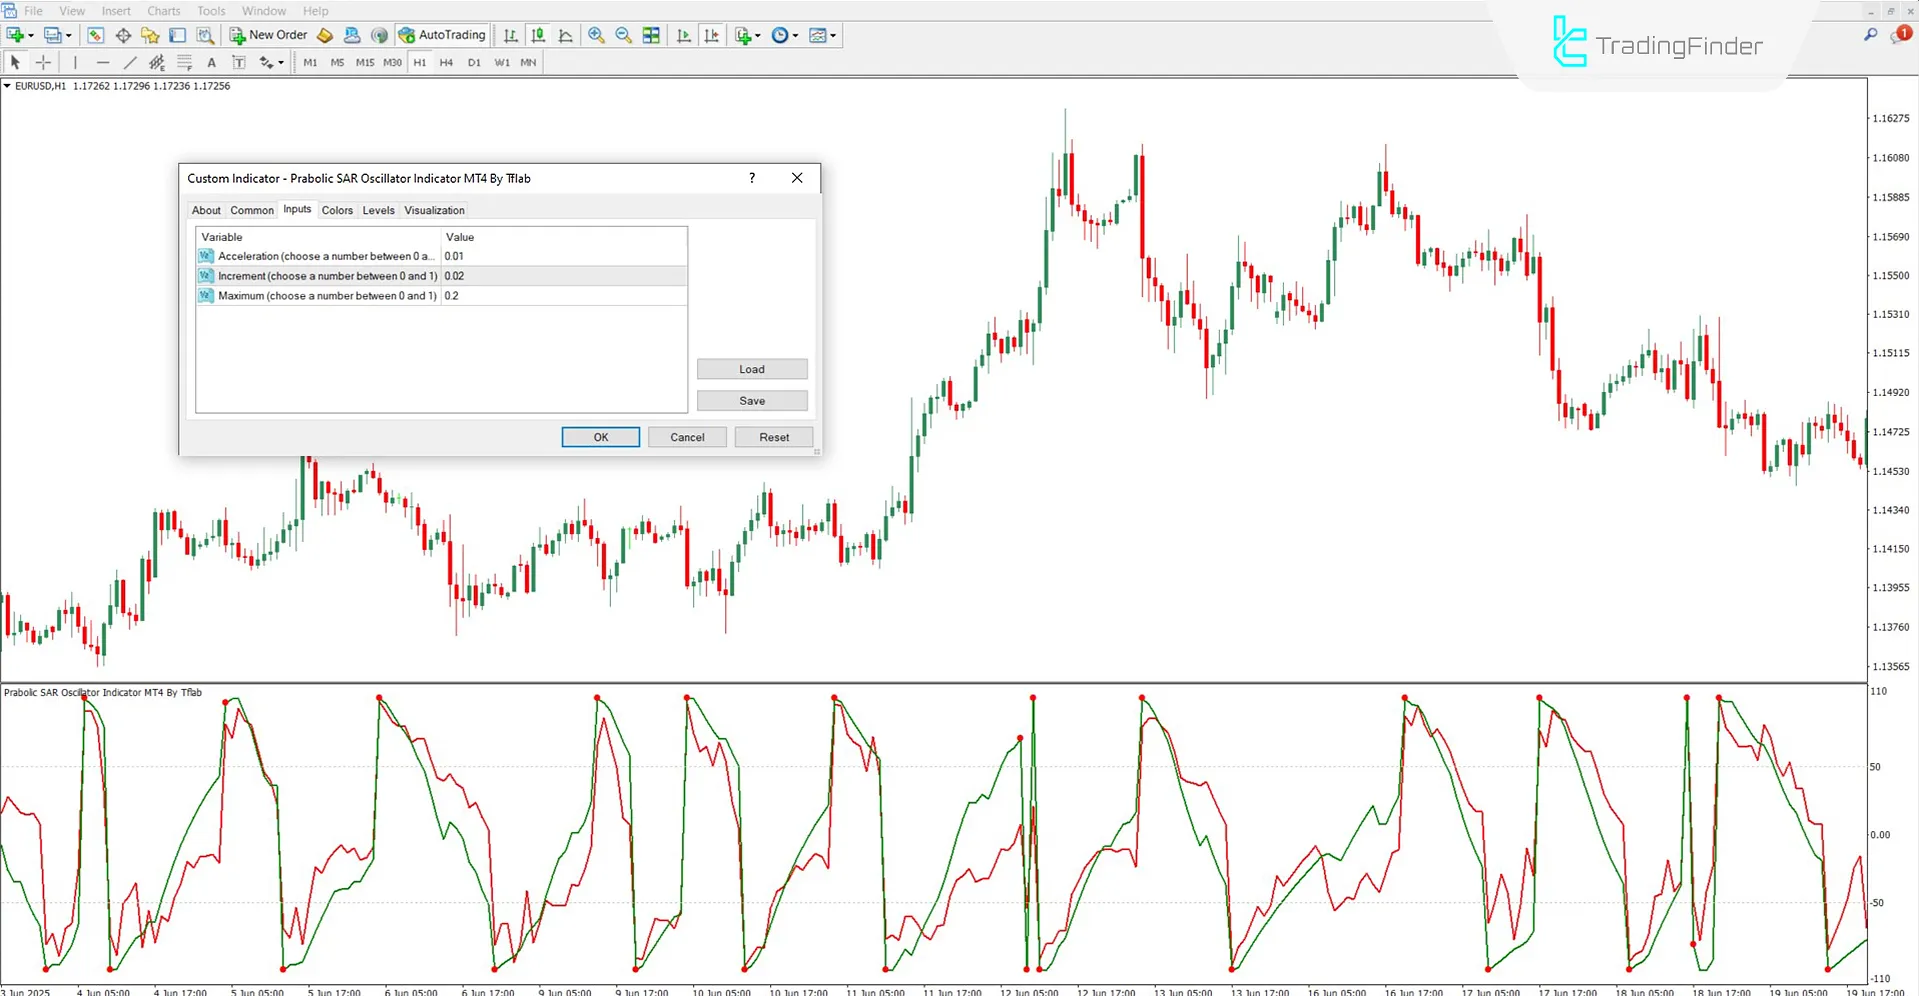
Task: Select the Crosshair tool
Action: click(x=43, y=62)
